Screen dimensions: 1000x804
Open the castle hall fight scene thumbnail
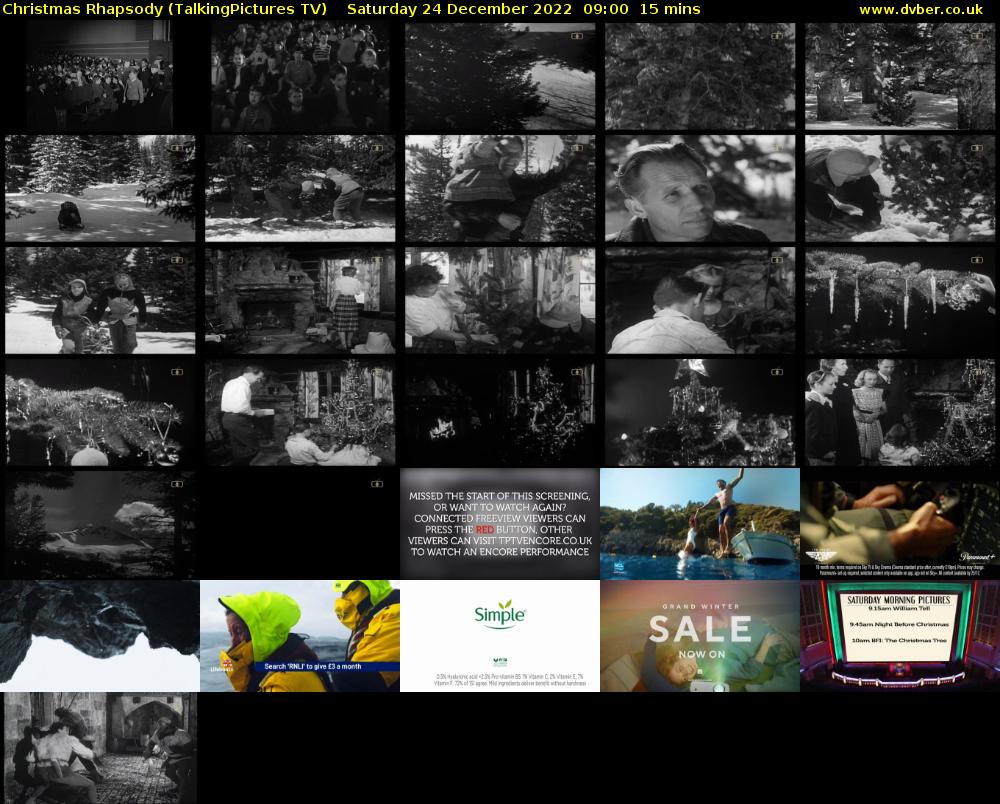point(100,748)
